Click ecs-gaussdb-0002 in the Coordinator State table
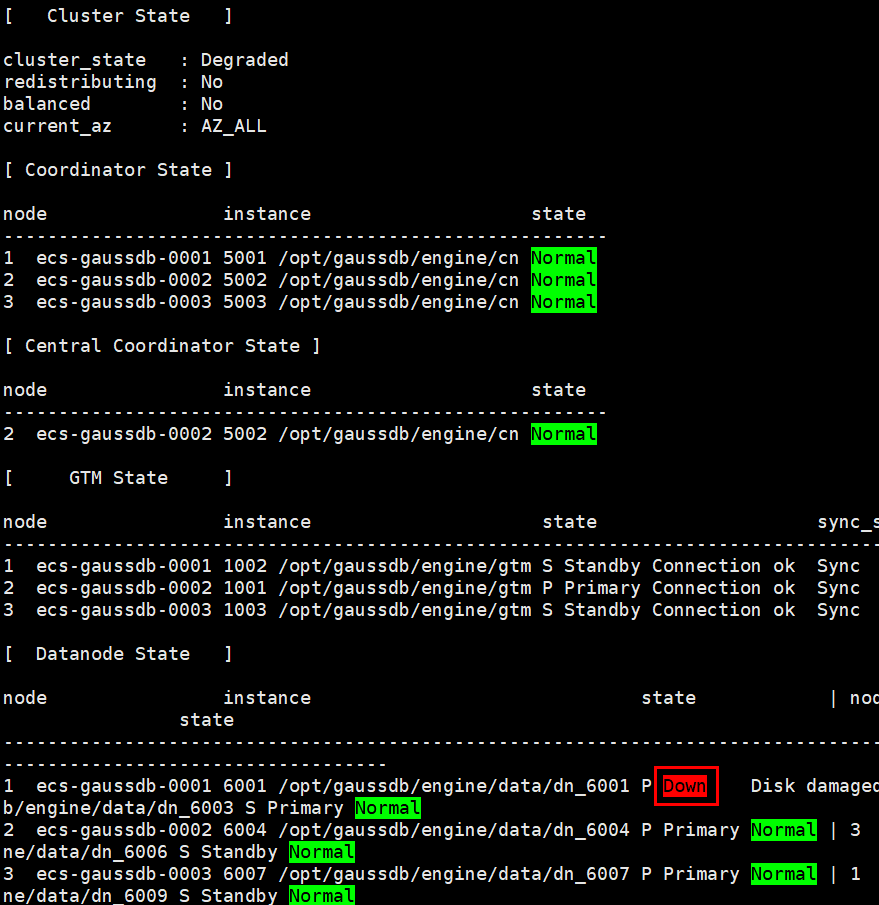 coord(124,280)
